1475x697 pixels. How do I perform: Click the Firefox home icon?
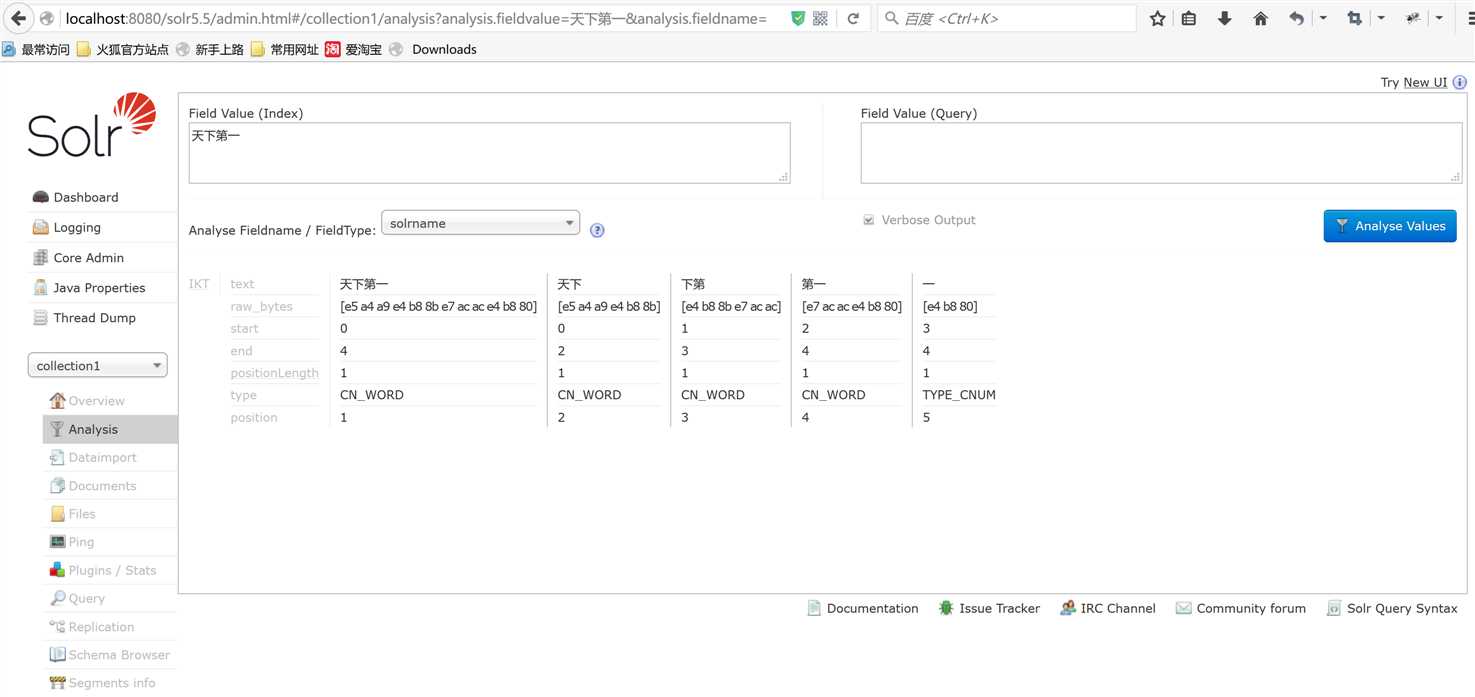[1260, 19]
